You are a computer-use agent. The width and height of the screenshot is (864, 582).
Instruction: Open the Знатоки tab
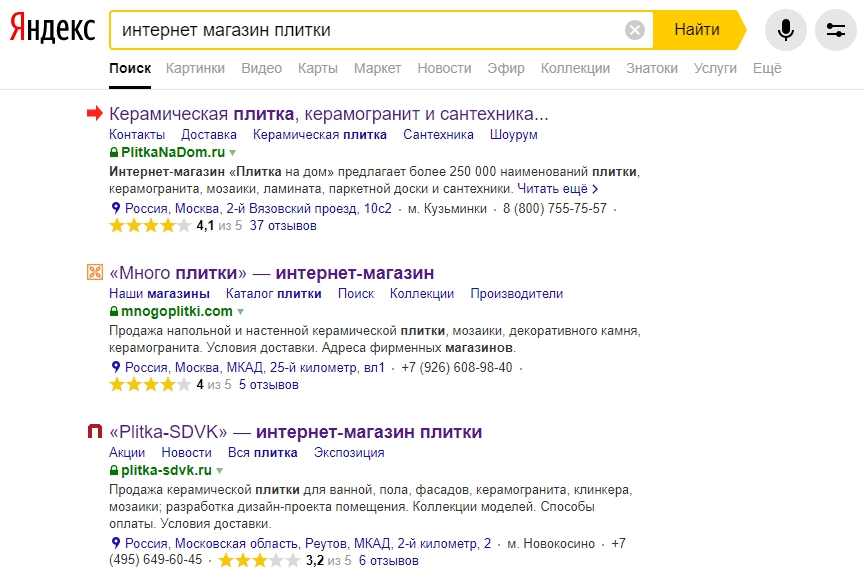click(x=652, y=68)
